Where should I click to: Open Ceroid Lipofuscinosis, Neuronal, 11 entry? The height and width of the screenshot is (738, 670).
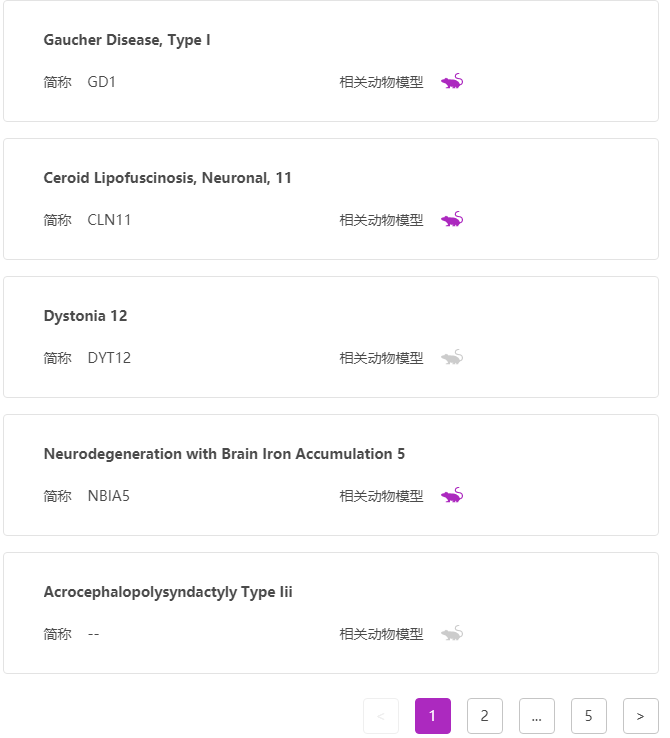168,178
